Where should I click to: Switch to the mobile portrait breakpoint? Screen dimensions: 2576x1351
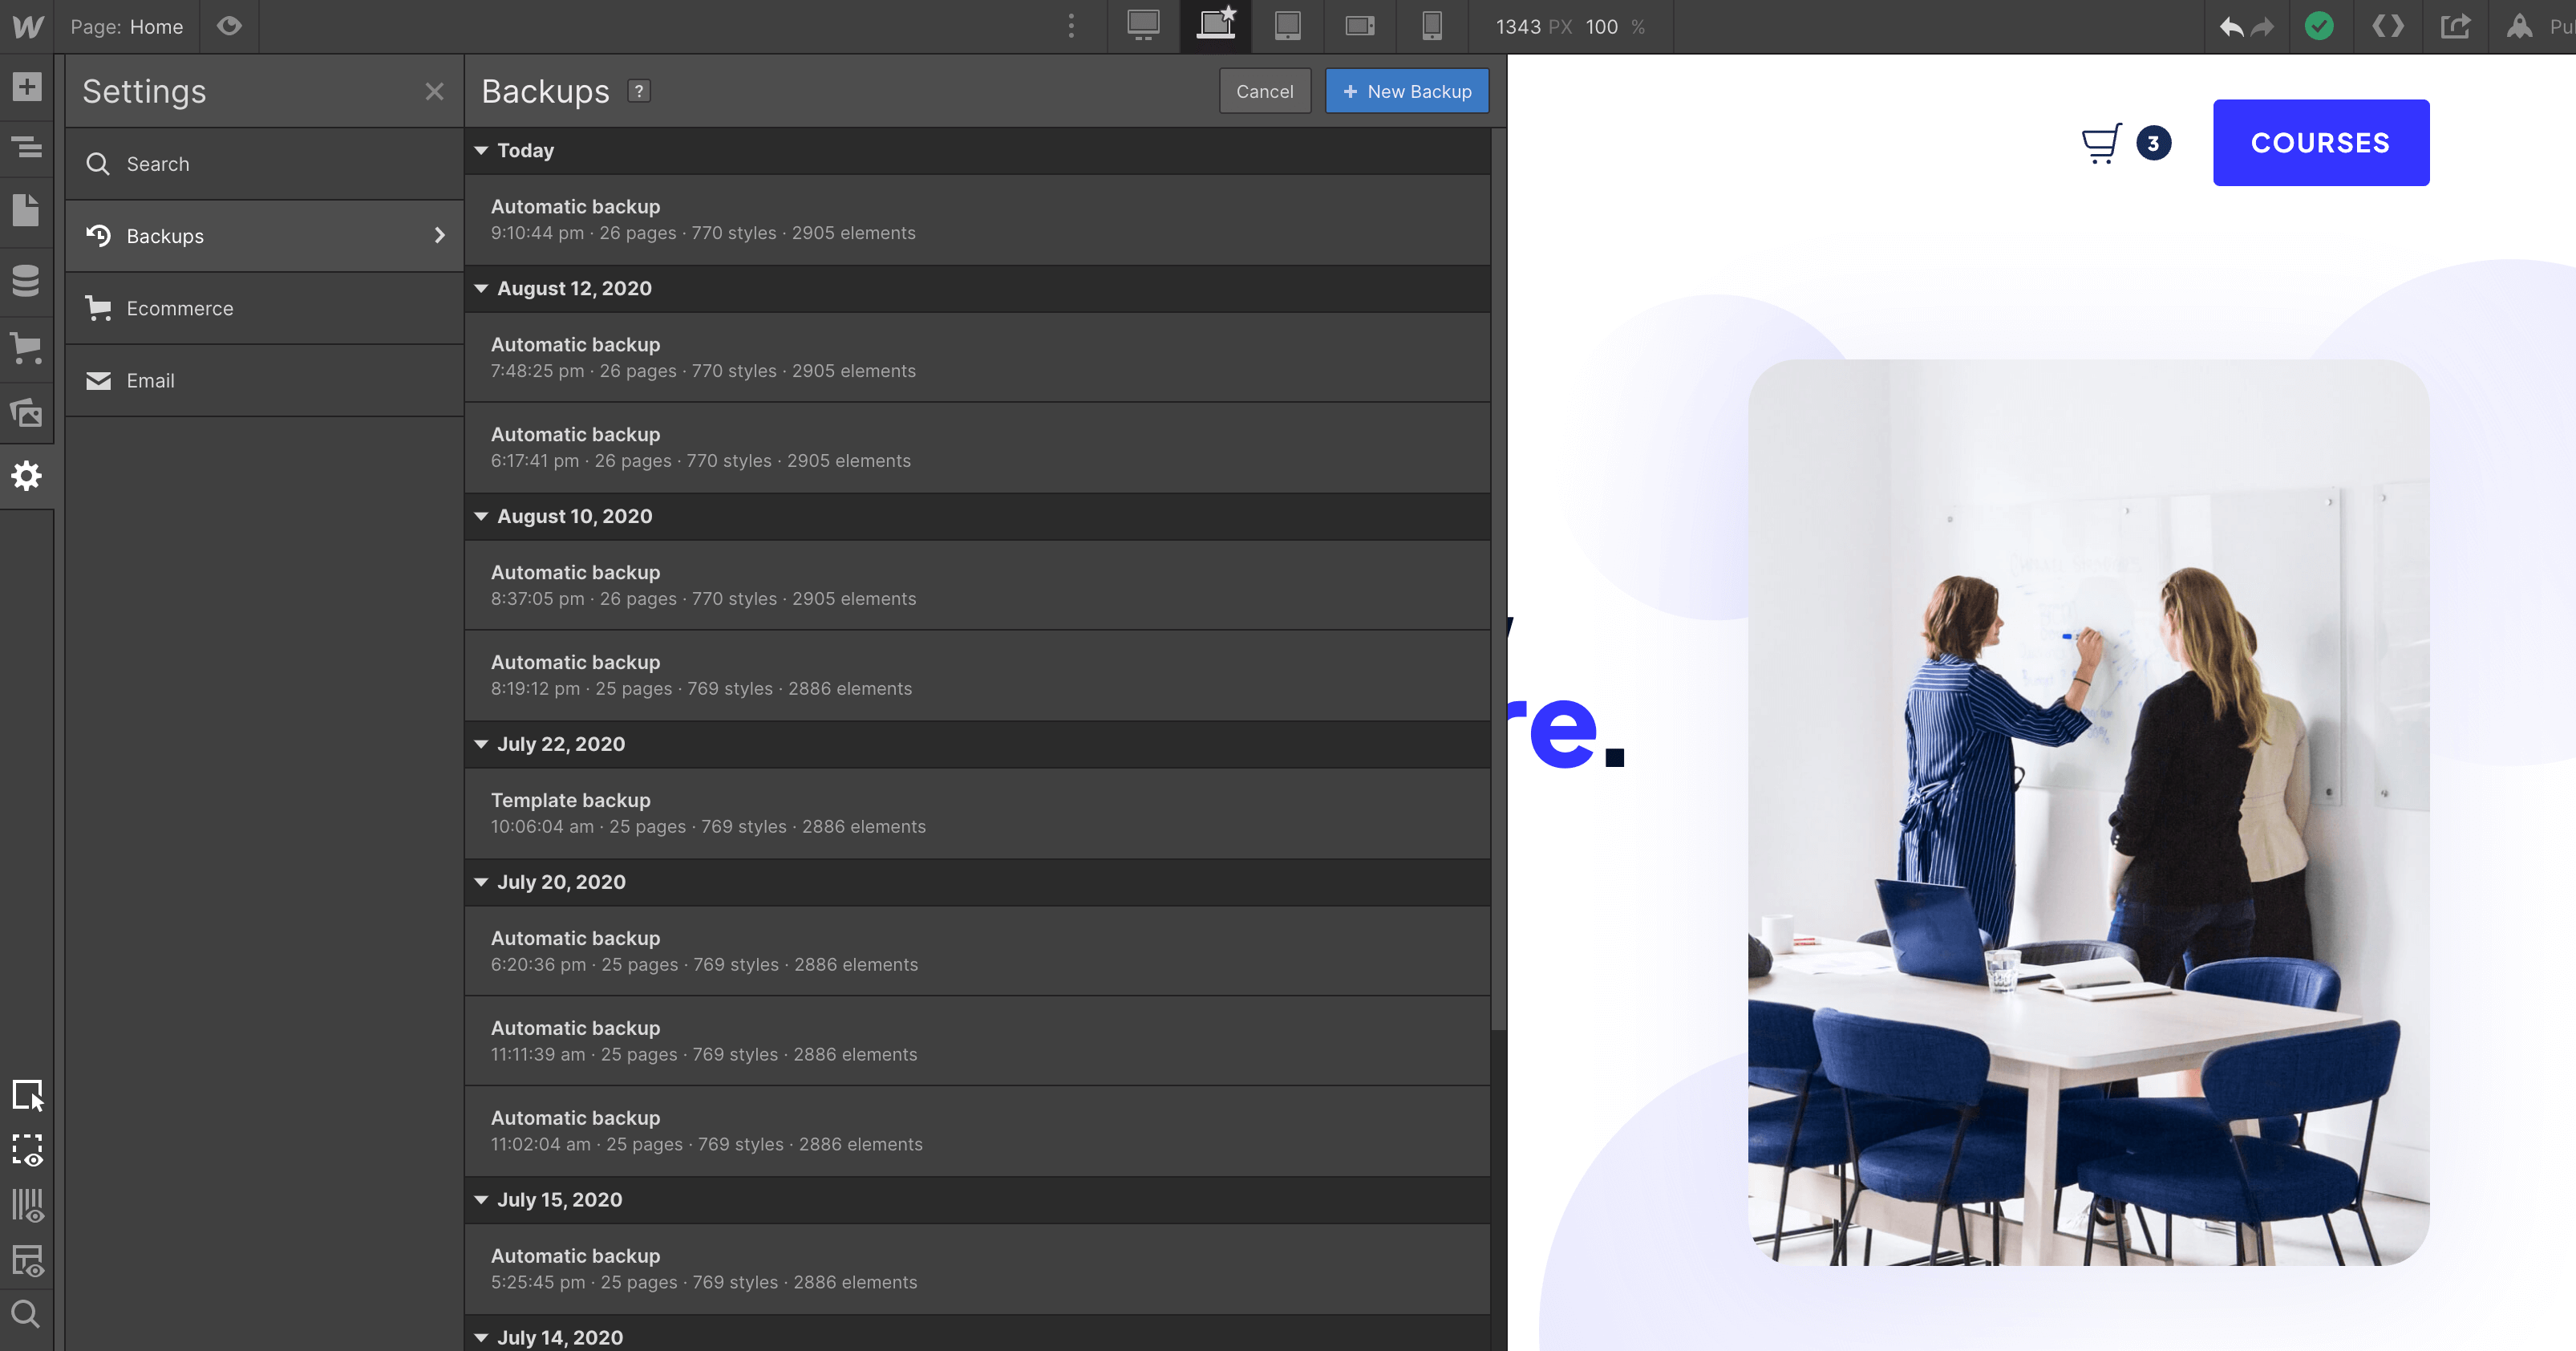click(x=1432, y=27)
